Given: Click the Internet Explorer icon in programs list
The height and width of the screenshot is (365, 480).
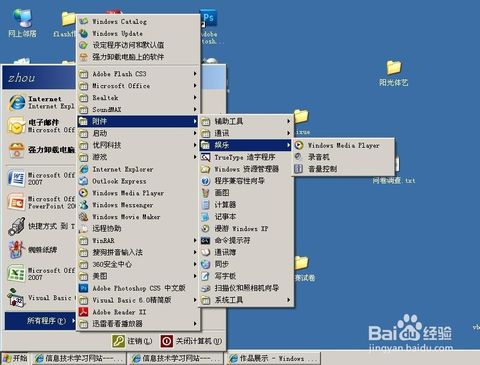Looking at the screenshot, I should [84, 169].
